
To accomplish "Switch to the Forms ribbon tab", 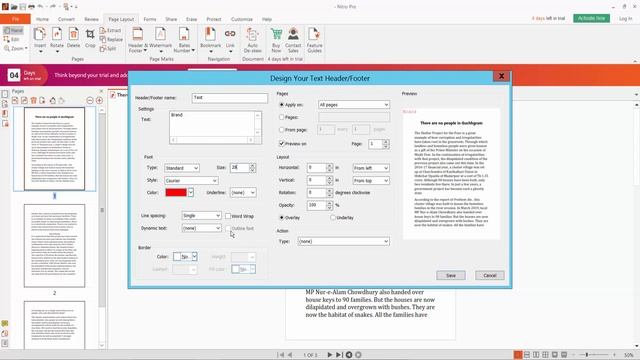I will (150, 19).
